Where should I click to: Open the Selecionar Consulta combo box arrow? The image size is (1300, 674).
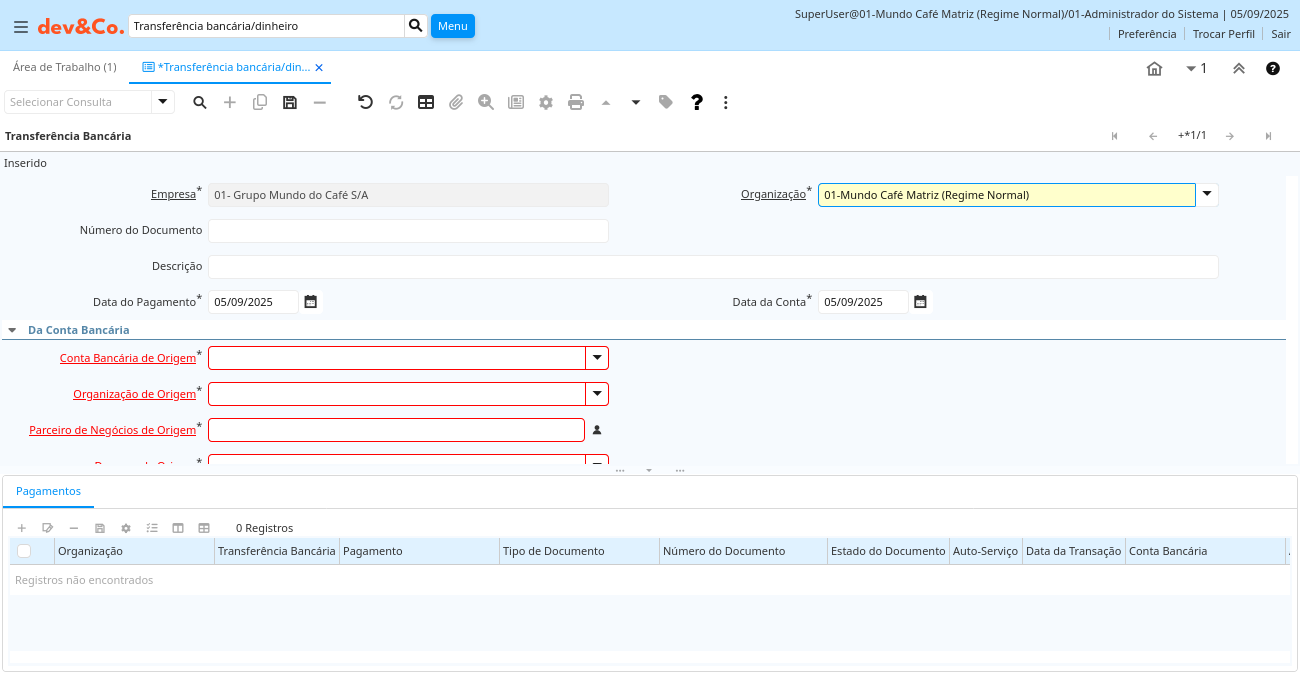163,102
